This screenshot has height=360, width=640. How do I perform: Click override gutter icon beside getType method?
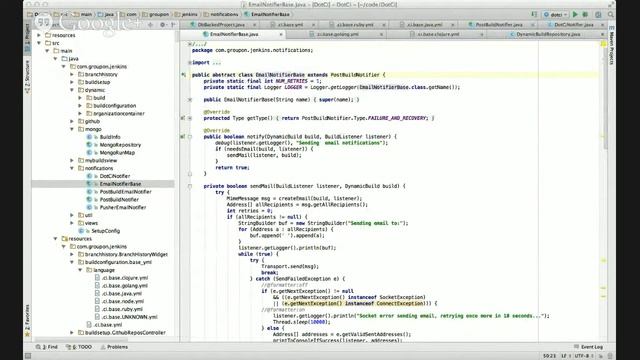(x=183, y=118)
